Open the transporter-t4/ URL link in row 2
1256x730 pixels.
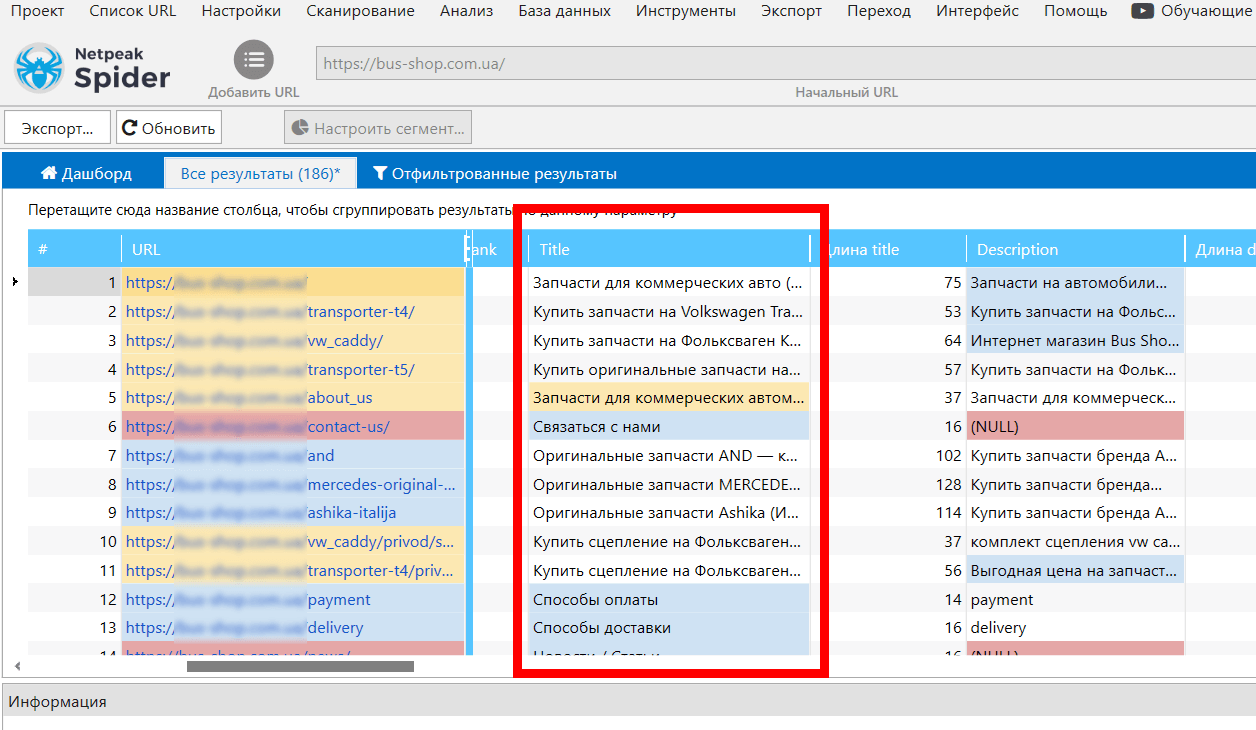[x=270, y=311]
